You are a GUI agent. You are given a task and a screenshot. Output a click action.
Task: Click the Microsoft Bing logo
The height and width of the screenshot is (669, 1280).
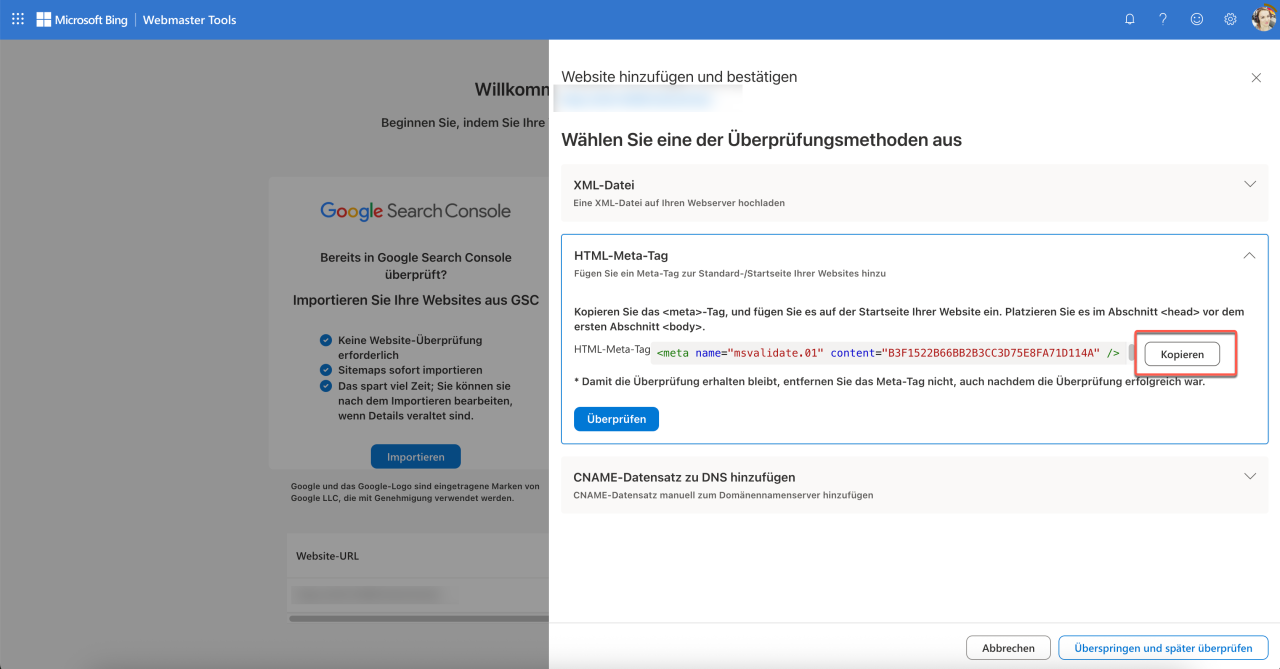coord(82,19)
